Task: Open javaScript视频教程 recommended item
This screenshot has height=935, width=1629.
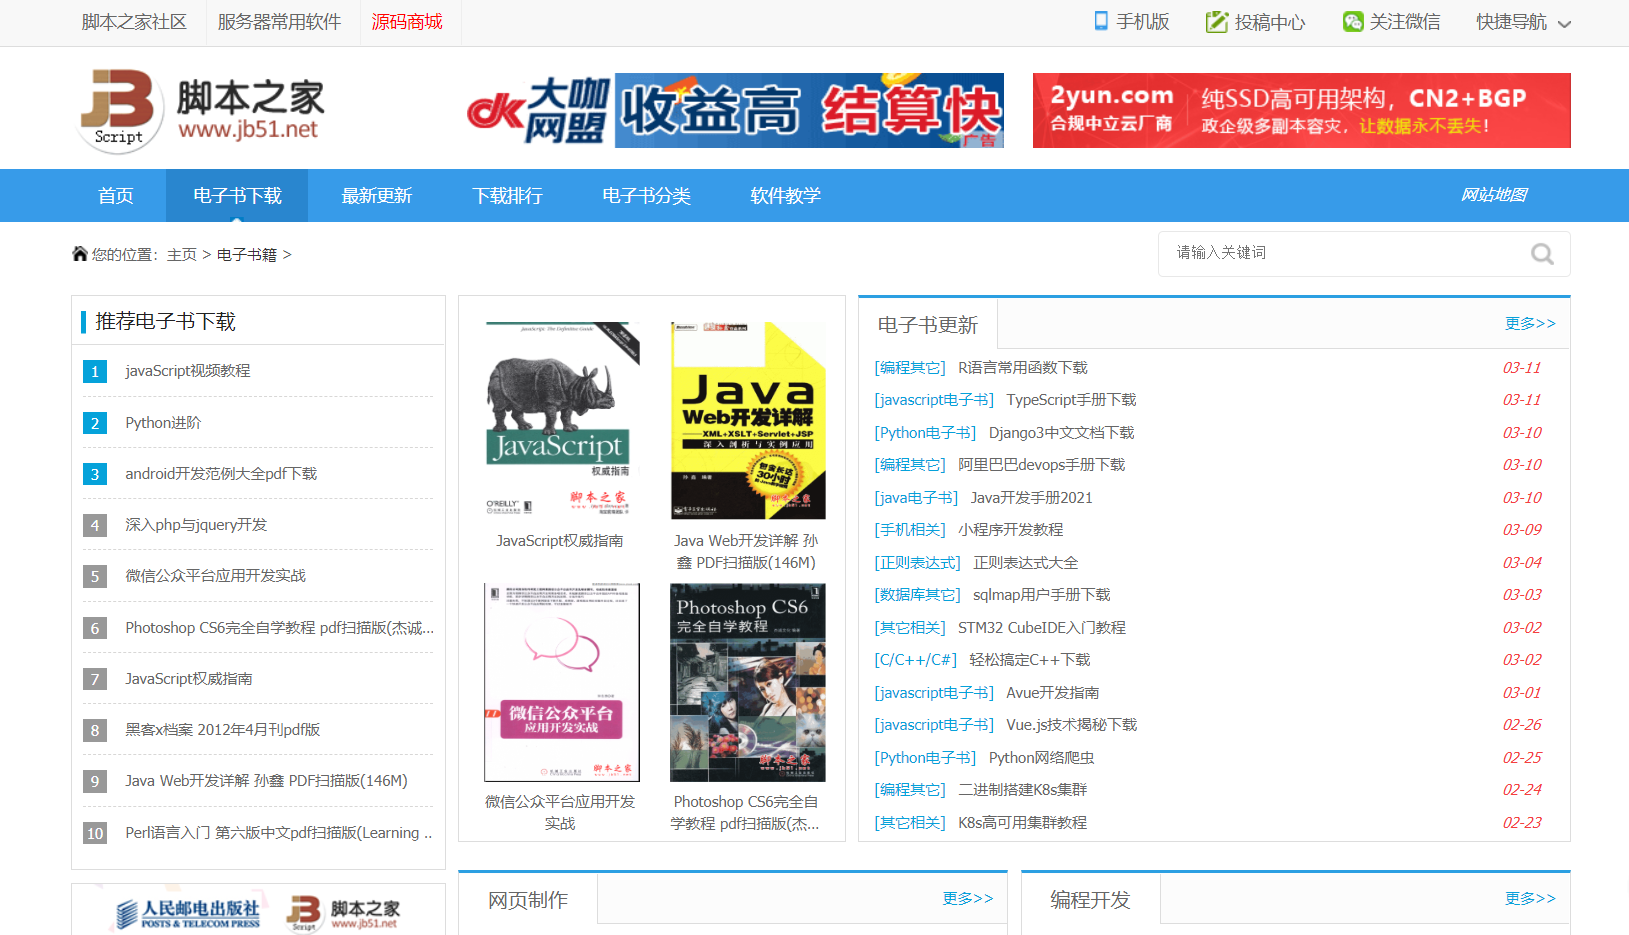Action: 188,371
